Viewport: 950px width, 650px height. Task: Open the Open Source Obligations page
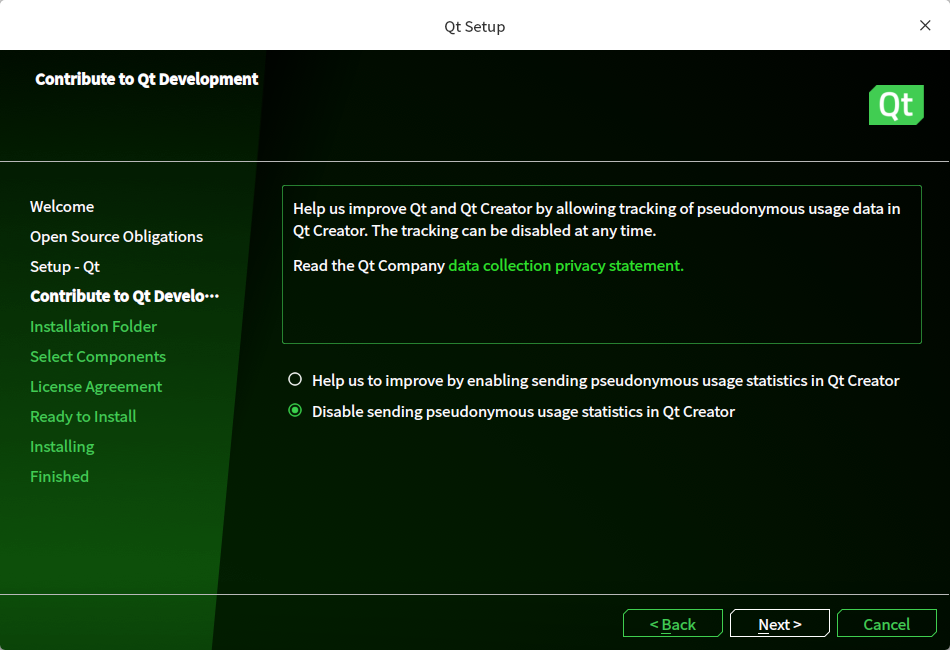116,236
